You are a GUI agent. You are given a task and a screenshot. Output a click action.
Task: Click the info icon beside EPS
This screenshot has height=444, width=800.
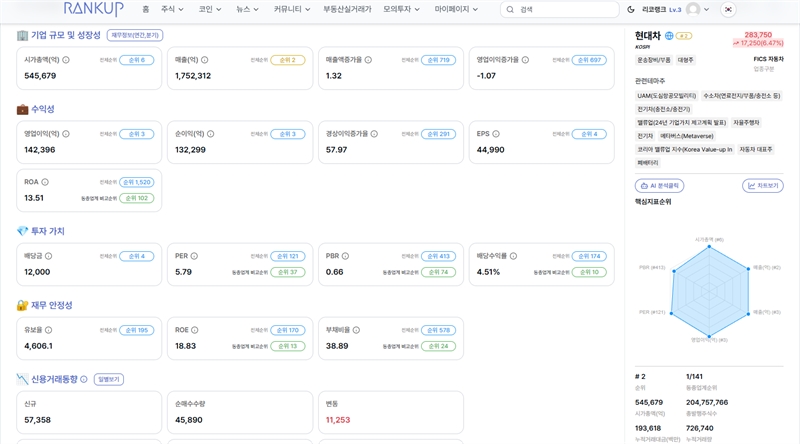pyautogui.click(x=497, y=133)
